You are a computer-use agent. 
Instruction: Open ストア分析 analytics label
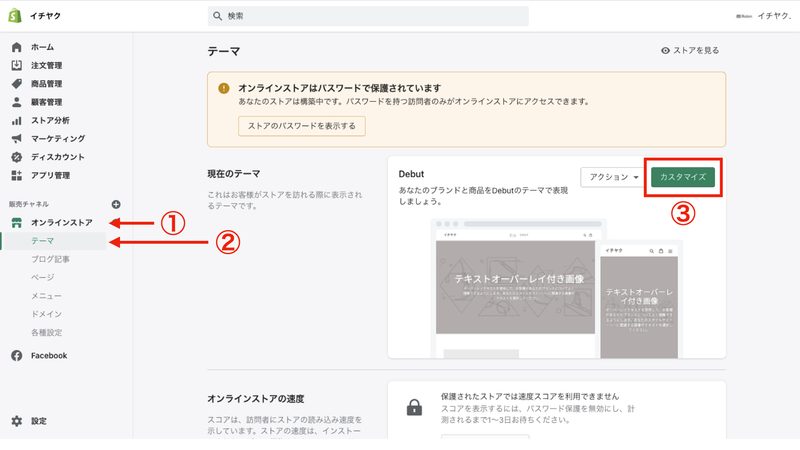coord(50,120)
